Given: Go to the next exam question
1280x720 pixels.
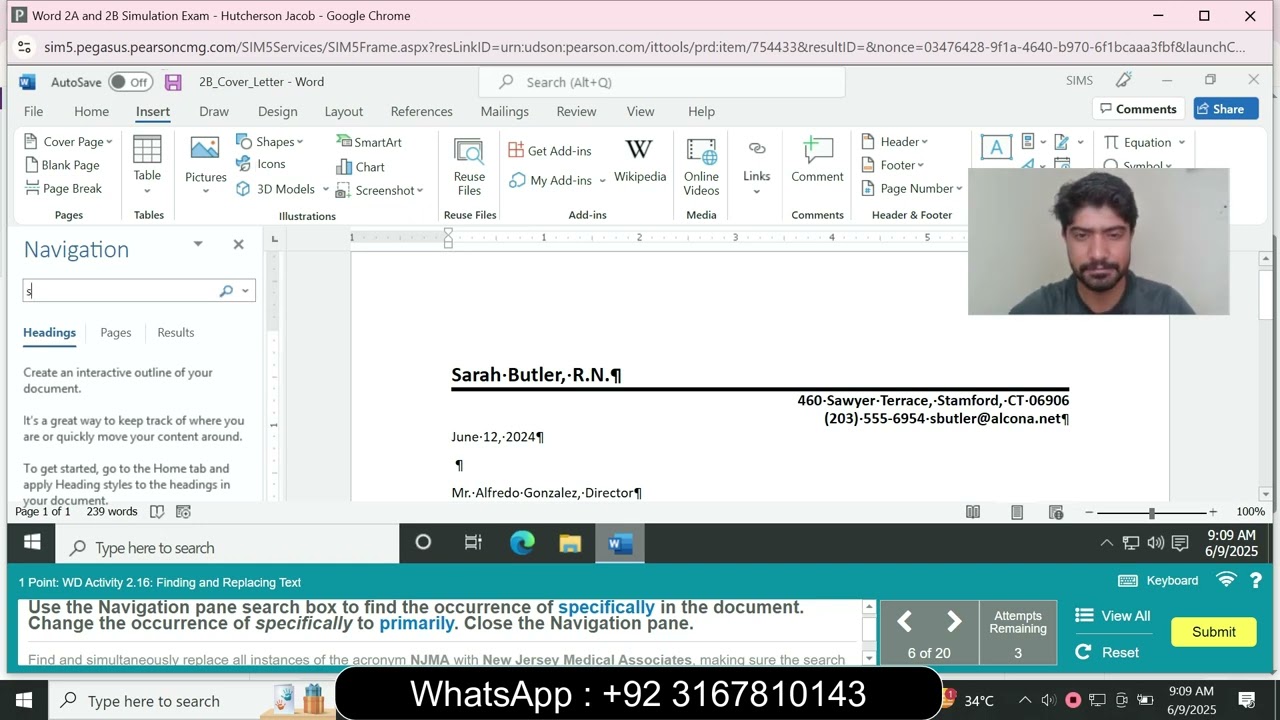Looking at the screenshot, I should pos(954,622).
